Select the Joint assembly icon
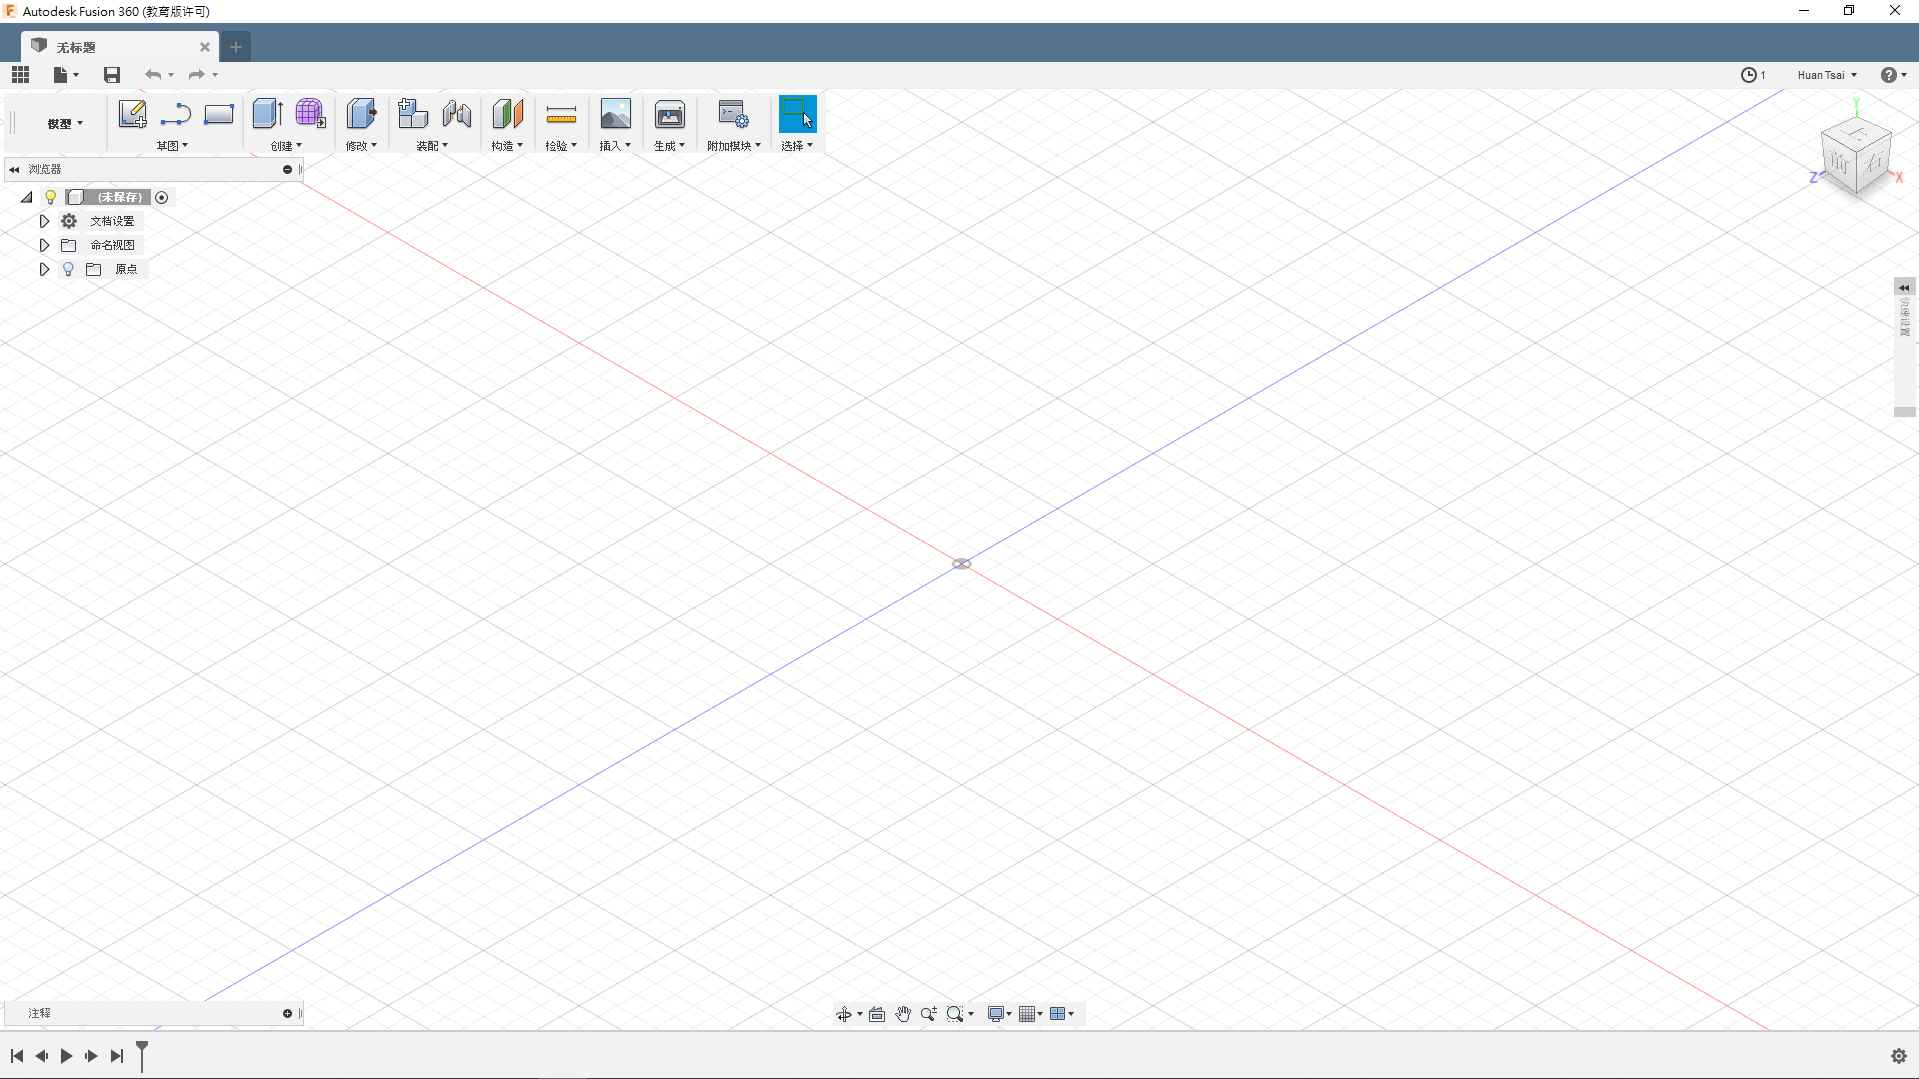1919x1079 pixels. click(457, 115)
